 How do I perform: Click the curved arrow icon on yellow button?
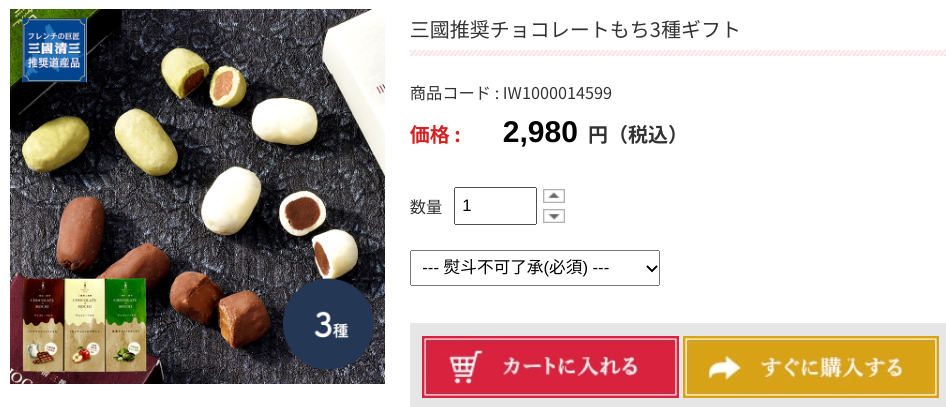(x=724, y=367)
